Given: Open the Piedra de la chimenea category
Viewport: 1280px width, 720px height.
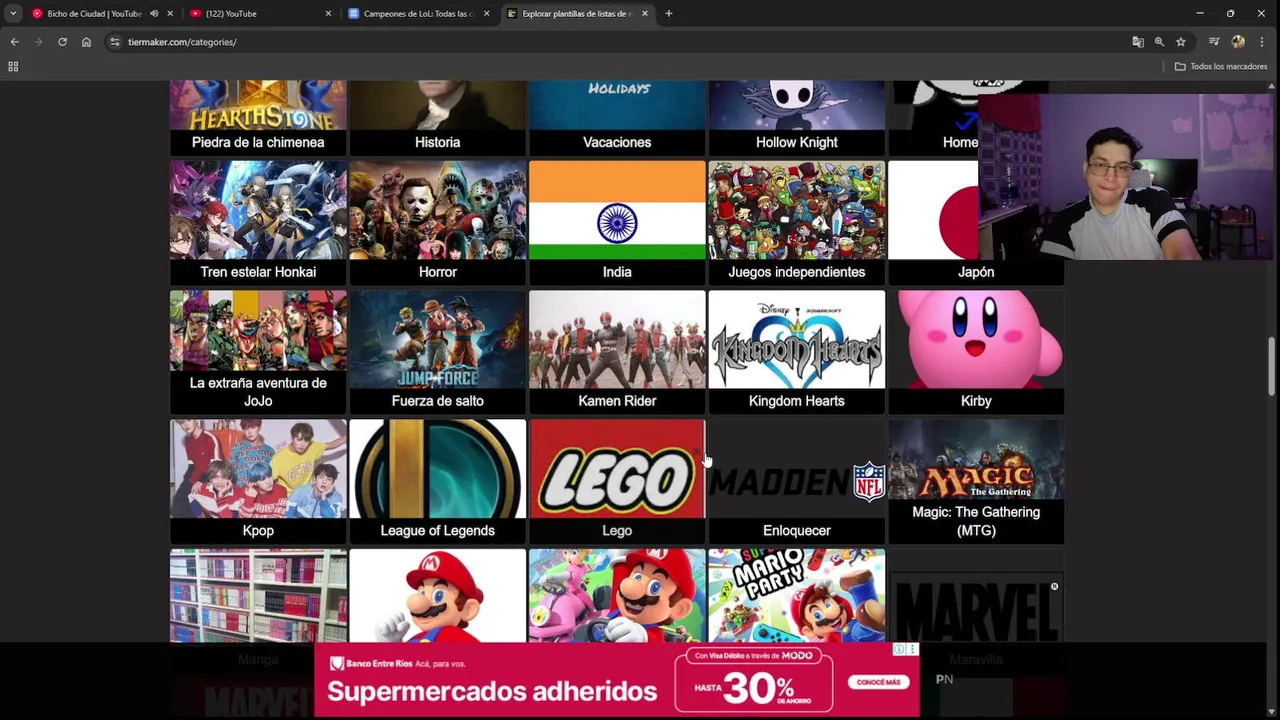Looking at the screenshot, I should click(x=258, y=117).
